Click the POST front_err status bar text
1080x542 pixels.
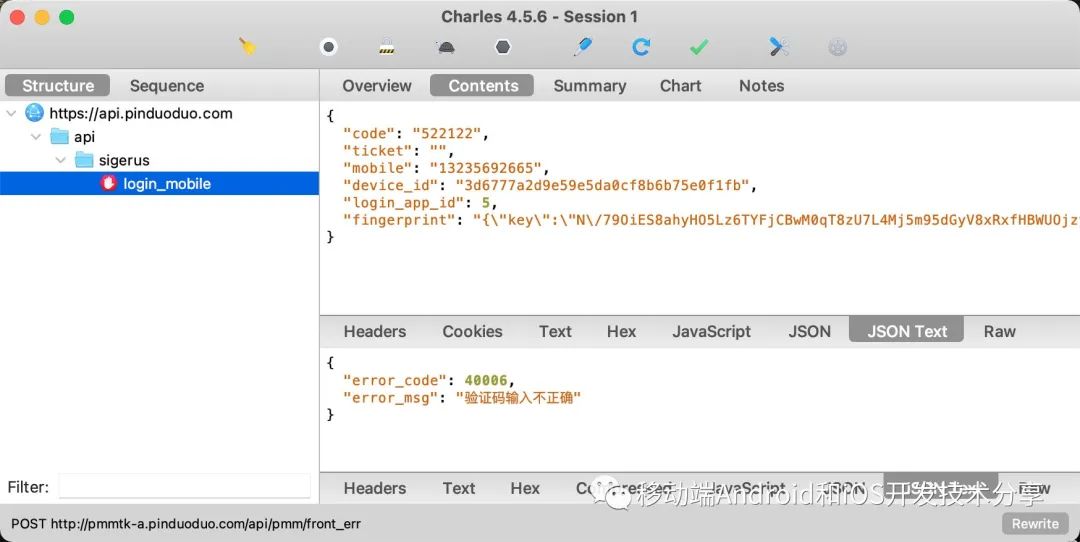[x=186, y=524]
